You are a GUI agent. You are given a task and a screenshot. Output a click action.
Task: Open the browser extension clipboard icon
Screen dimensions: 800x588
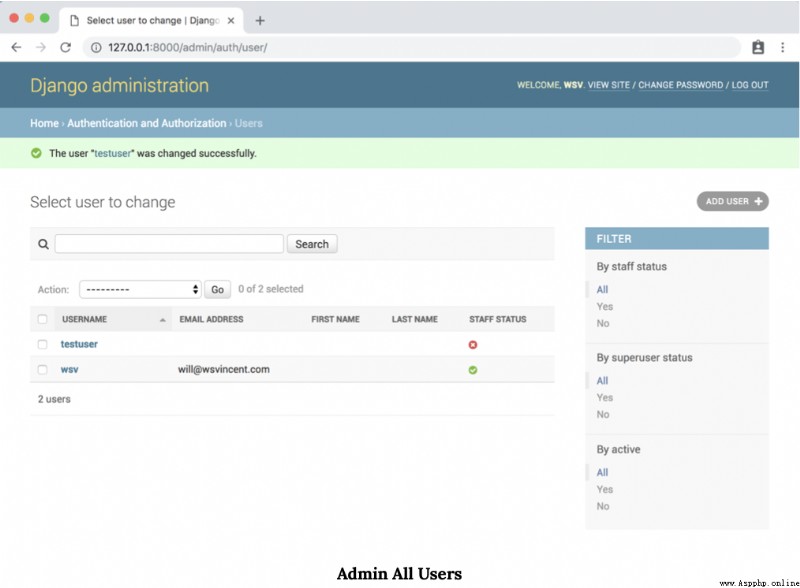[758, 47]
